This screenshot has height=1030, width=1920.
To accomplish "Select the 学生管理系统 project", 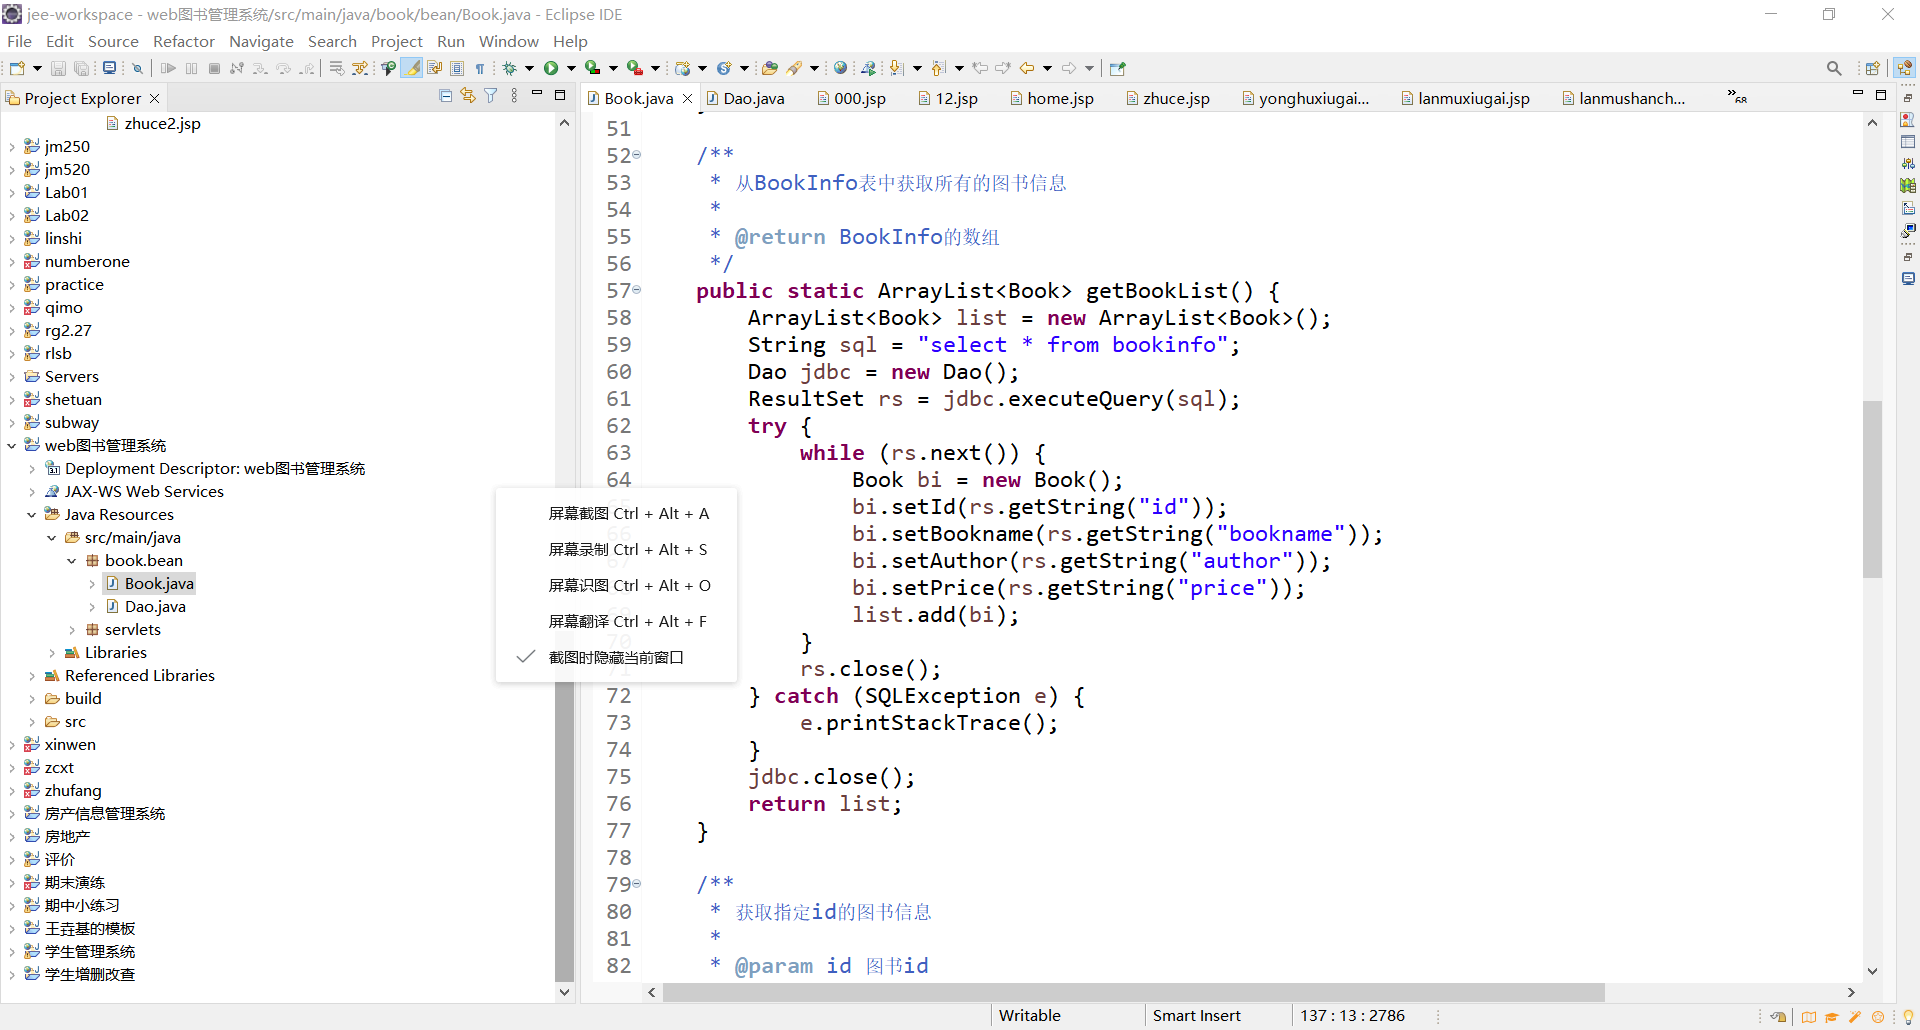I will click(x=80, y=952).
